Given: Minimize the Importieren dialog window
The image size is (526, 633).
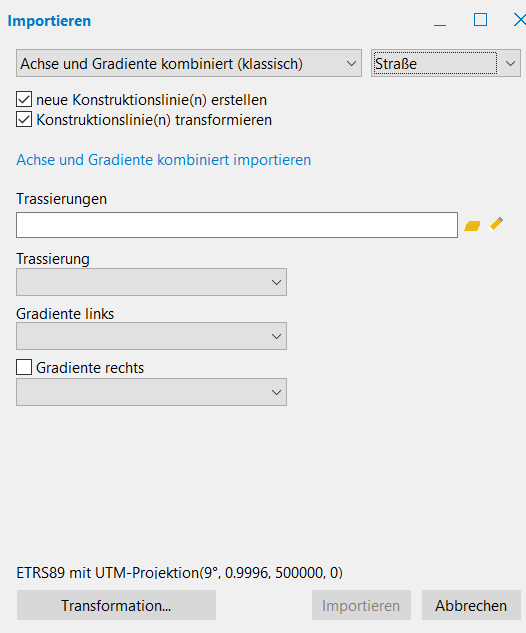Looking at the screenshot, I should (x=440, y=20).
